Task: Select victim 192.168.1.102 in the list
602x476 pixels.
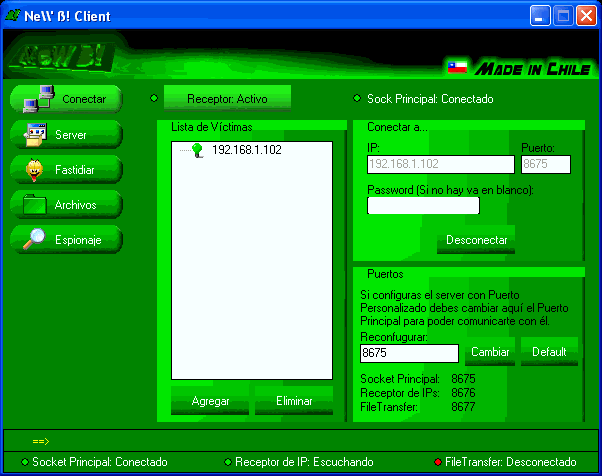Action: click(246, 150)
